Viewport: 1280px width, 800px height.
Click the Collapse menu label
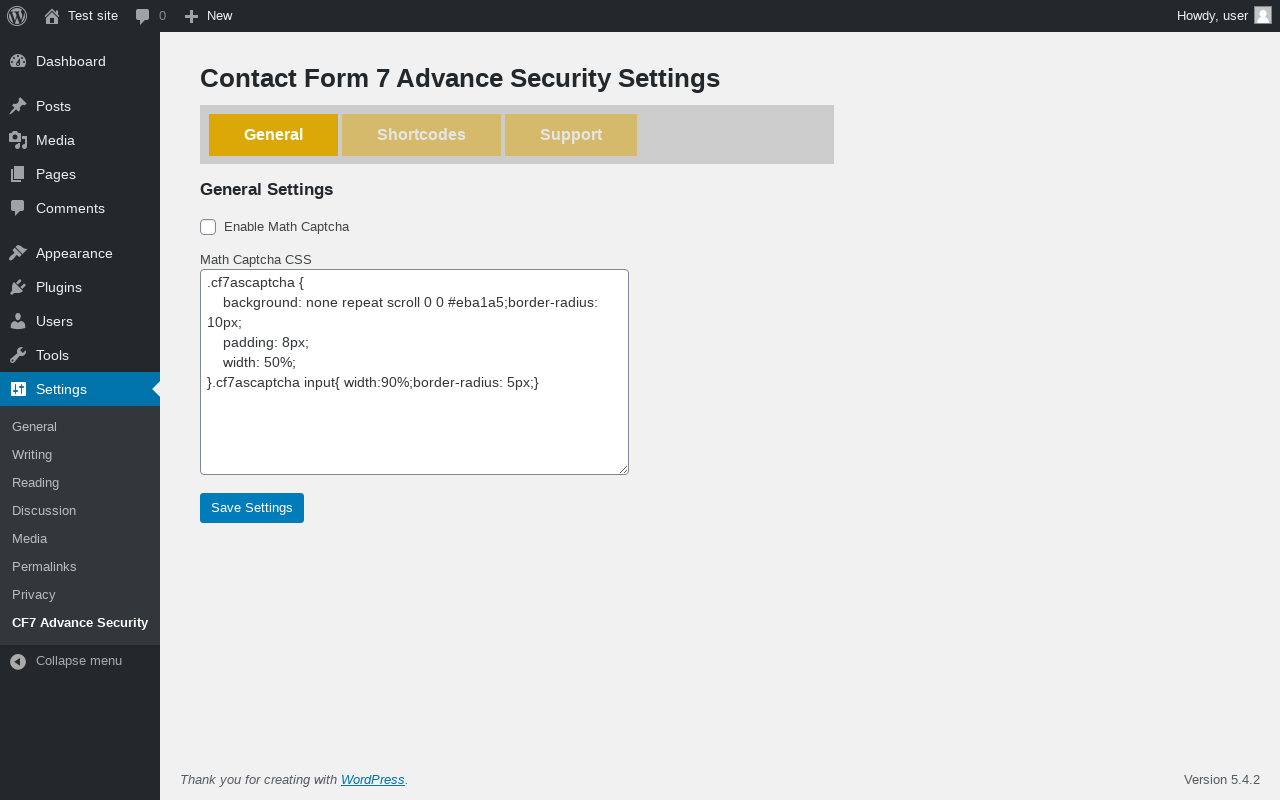click(79, 661)
